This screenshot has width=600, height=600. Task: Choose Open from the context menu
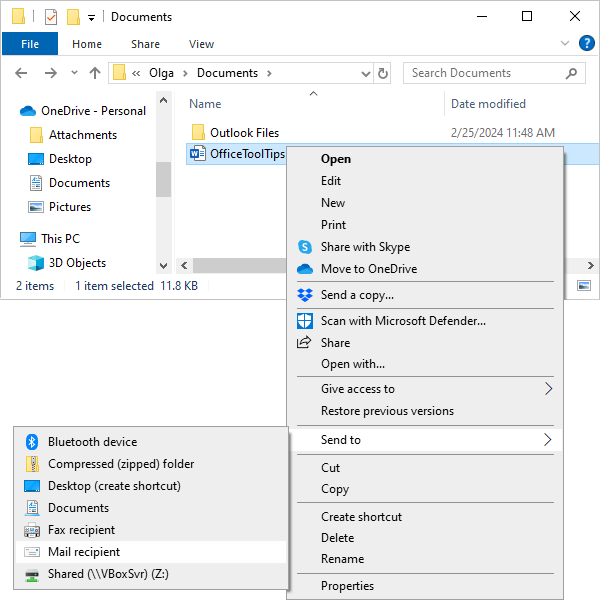click(x=425, y=159)
